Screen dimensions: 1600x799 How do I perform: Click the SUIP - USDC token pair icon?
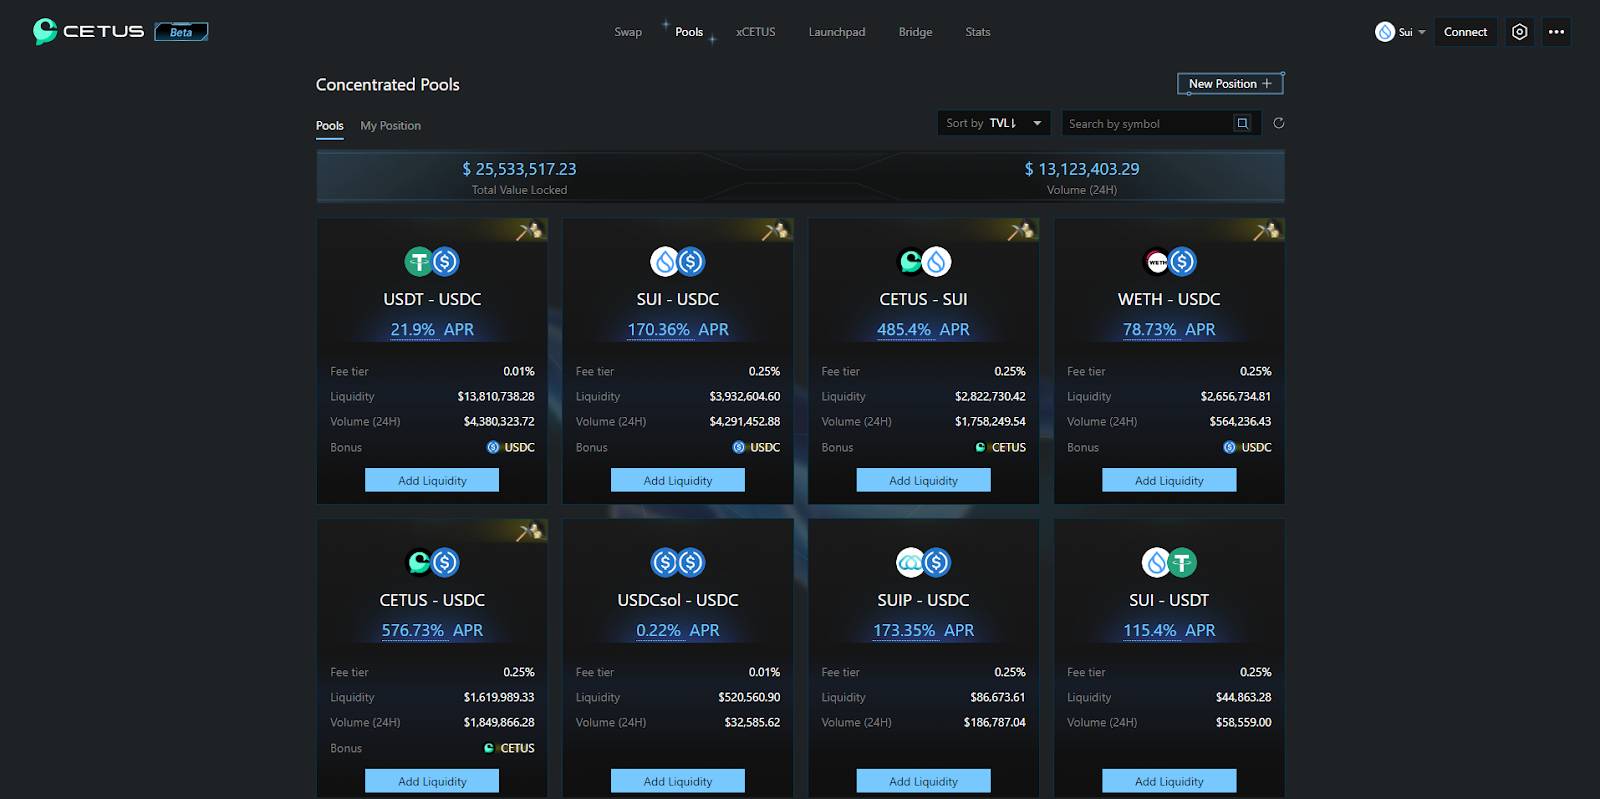tap(924, 563)
